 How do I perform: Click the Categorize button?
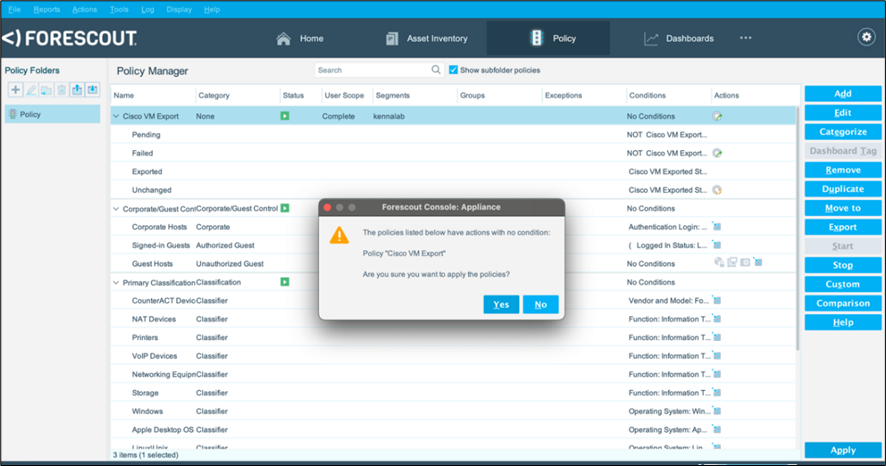click(x=842, y=132)
